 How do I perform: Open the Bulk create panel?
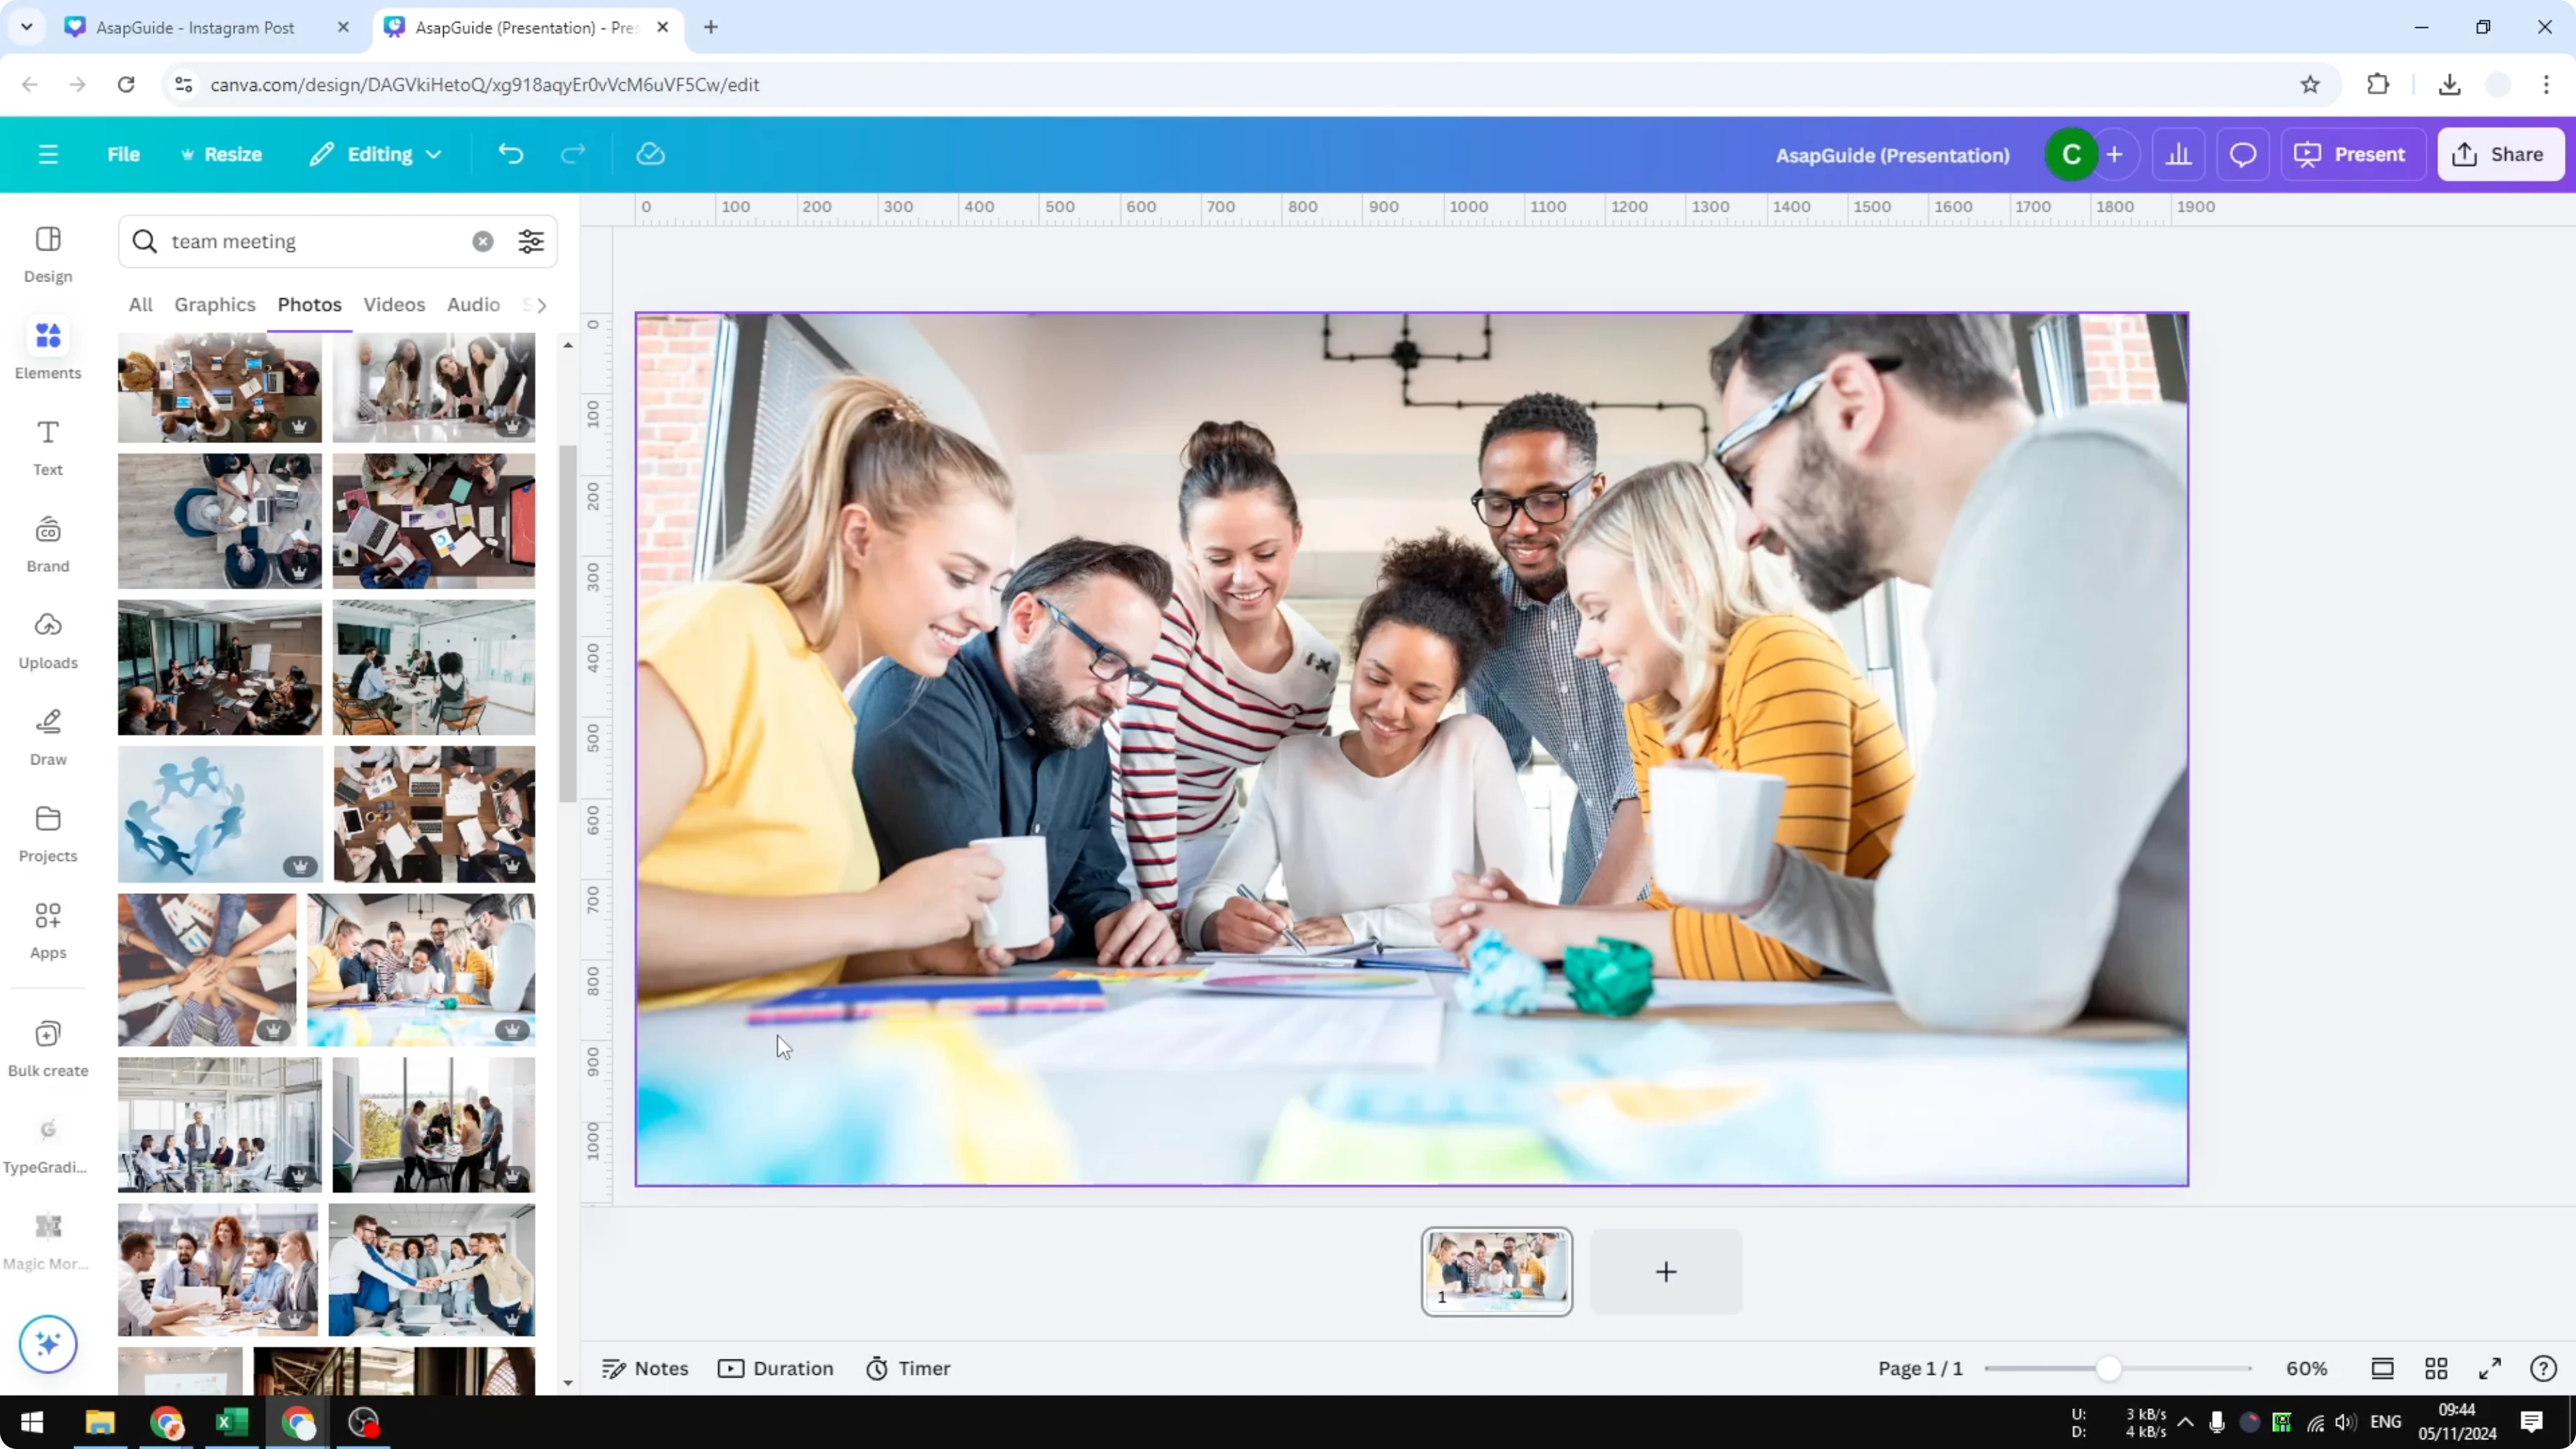[x=48, y=1048]
